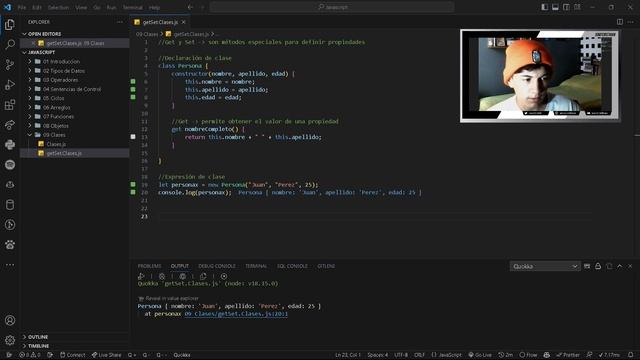Open the Python icon in activity bar

point(10,144)
